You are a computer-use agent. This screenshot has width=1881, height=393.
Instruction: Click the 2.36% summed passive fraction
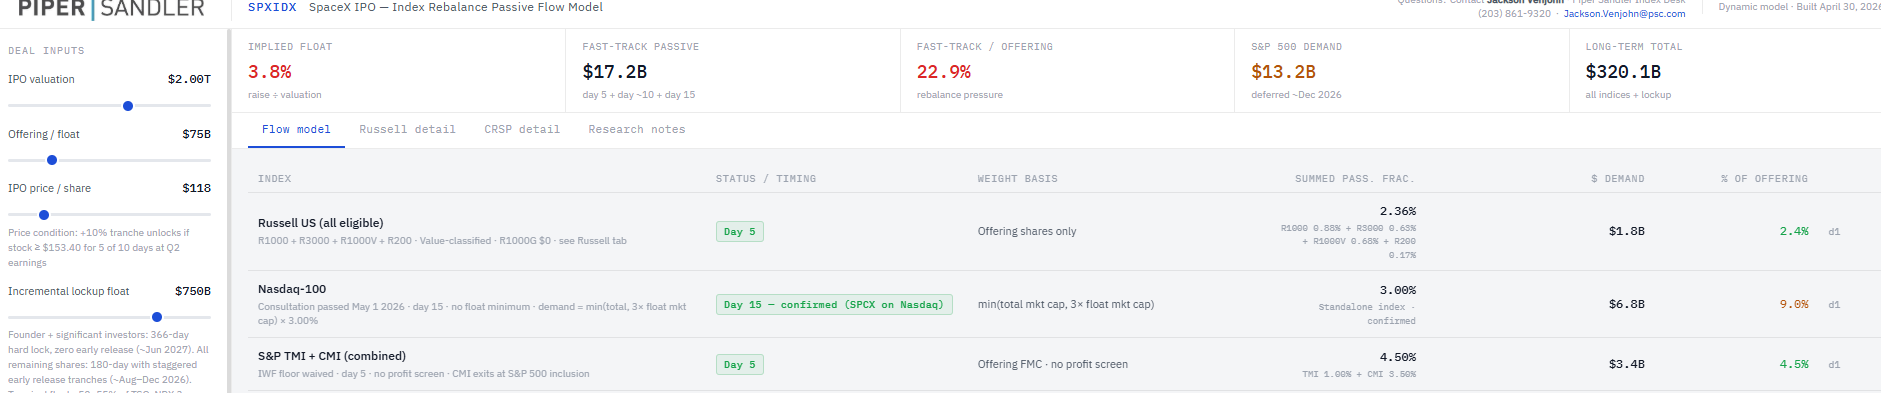pyautogui.click(x=1398, y=211)
